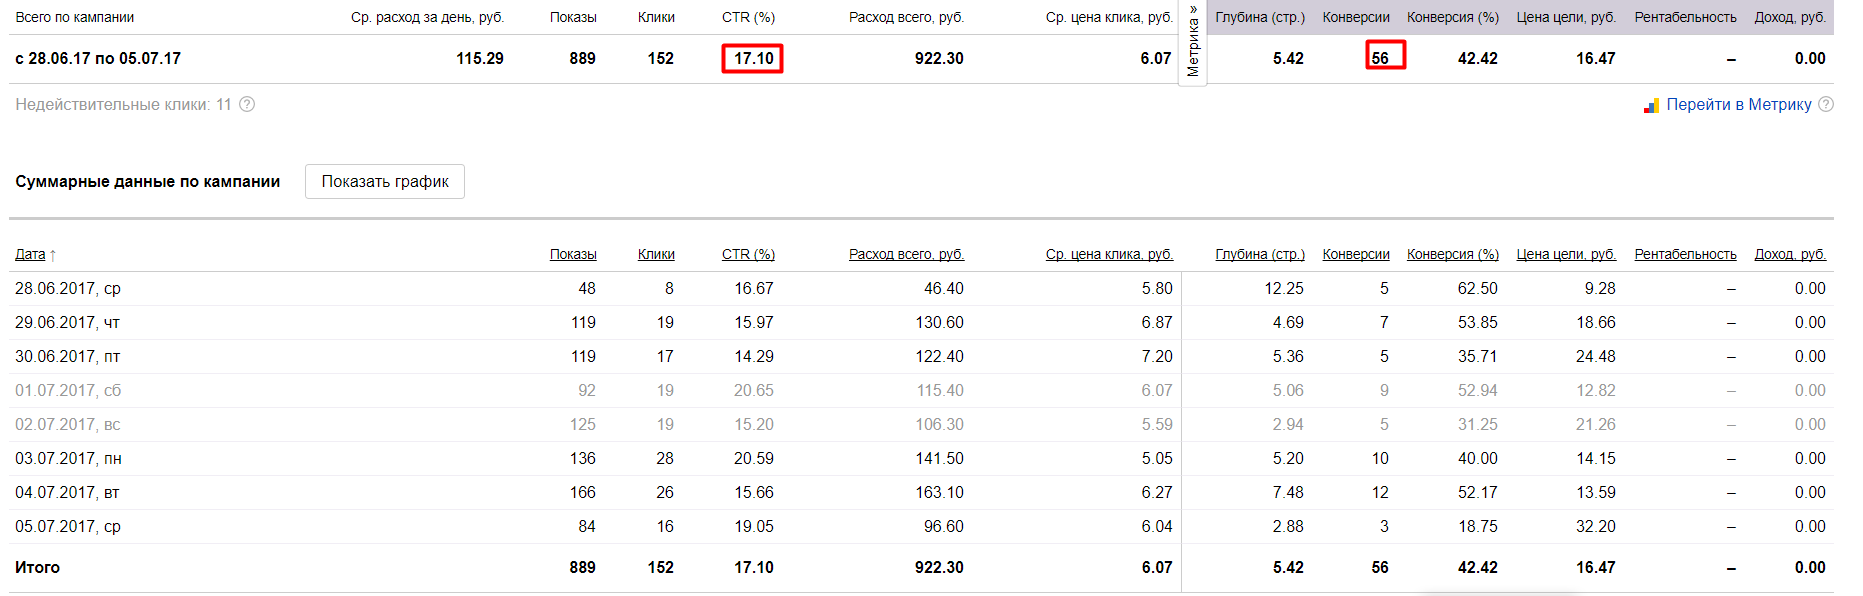Sort by Конверсия (%) column header
The width and height of the screenshot is (1863, 596).
coord(1453,254)
